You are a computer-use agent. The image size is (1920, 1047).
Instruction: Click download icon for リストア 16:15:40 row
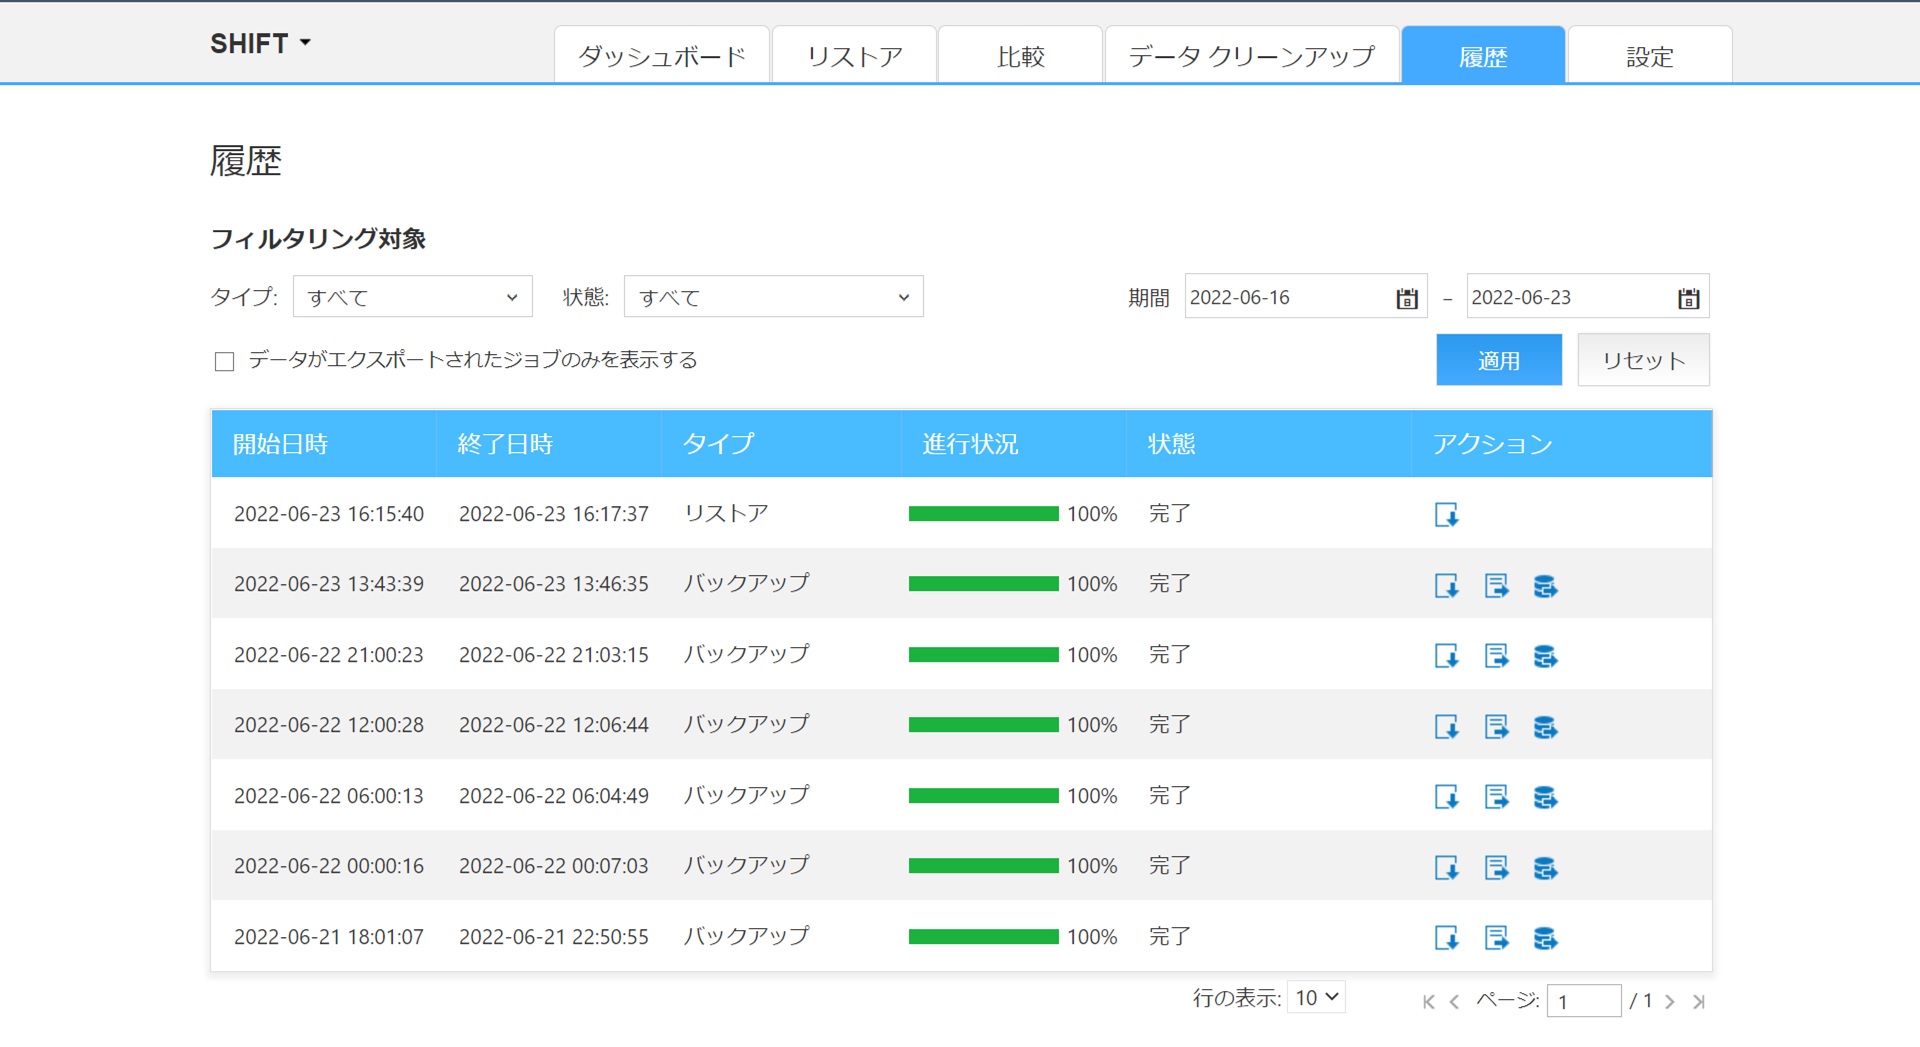(x=1446, y=514)
